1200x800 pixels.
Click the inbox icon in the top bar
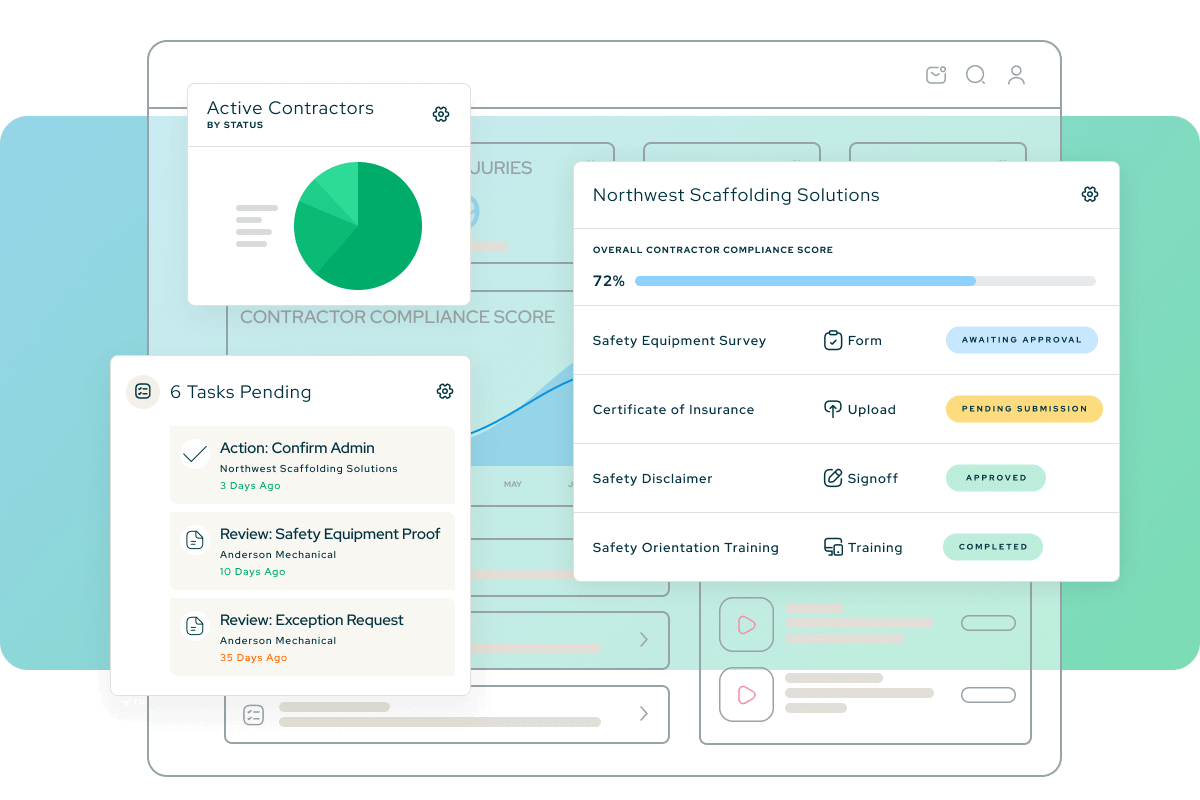[x=935, y=74]
